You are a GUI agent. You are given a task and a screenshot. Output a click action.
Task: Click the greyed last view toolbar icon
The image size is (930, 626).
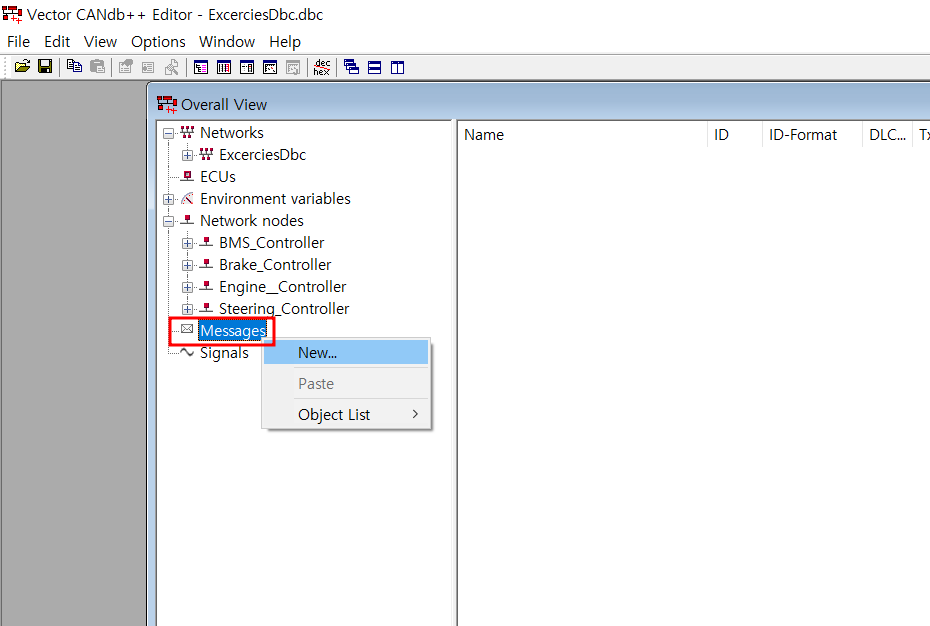click(294, 68)
